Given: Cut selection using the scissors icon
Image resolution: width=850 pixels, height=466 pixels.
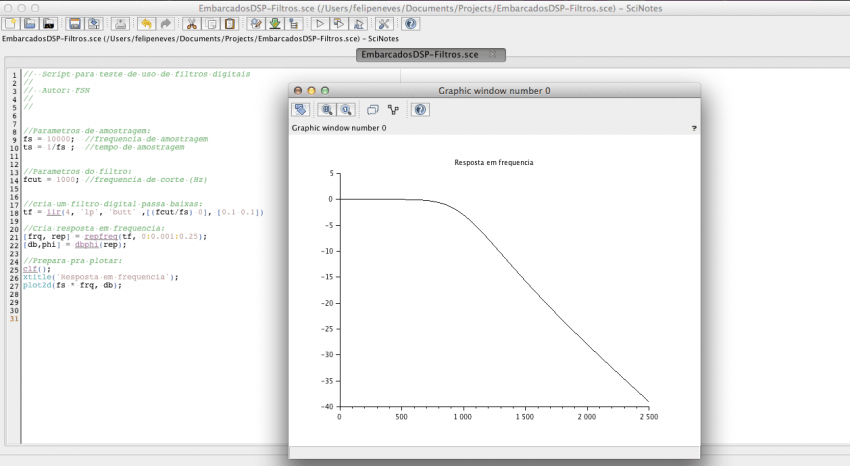Looking at the screenshot, I should [192, 24].
